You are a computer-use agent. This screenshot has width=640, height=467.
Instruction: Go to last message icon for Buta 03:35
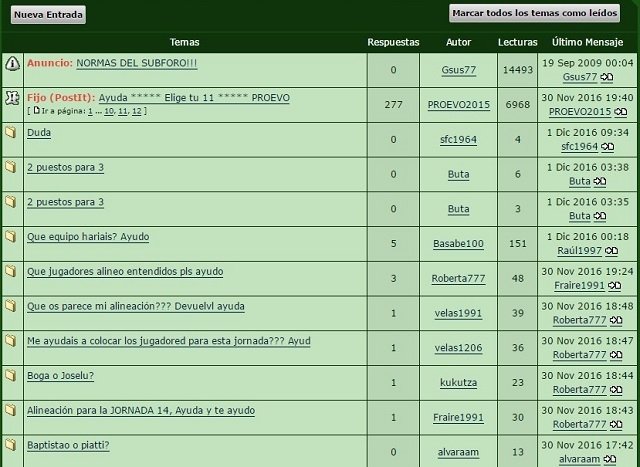600,216
